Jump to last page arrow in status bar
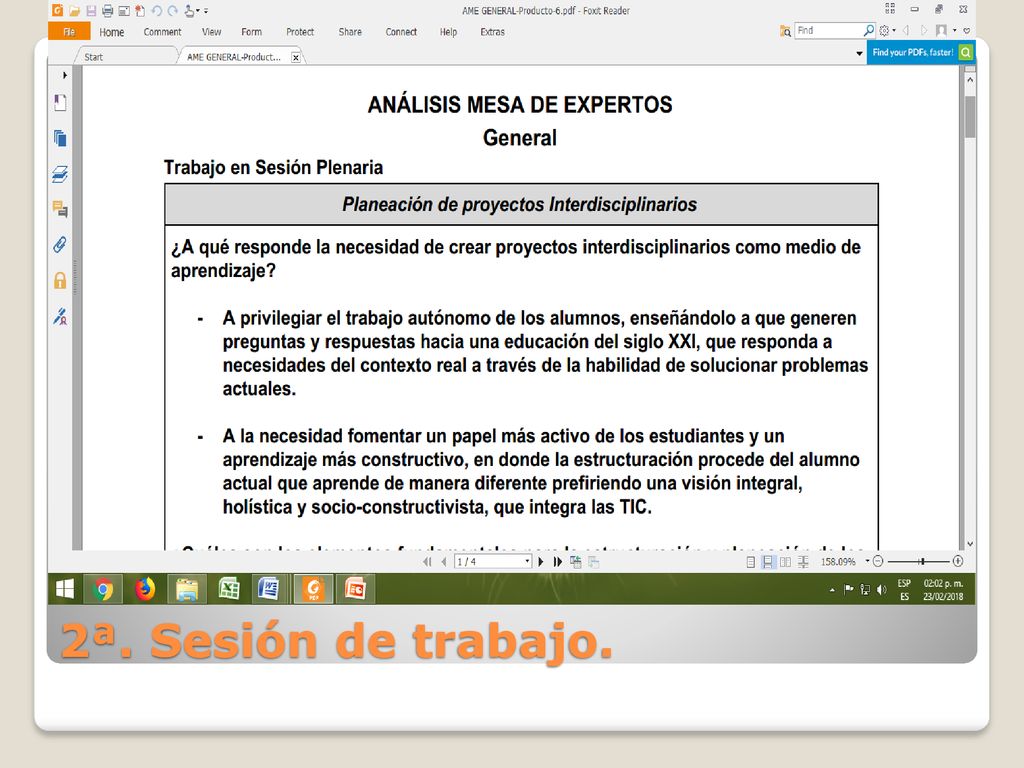The image size is (1024, 768). 558,562
